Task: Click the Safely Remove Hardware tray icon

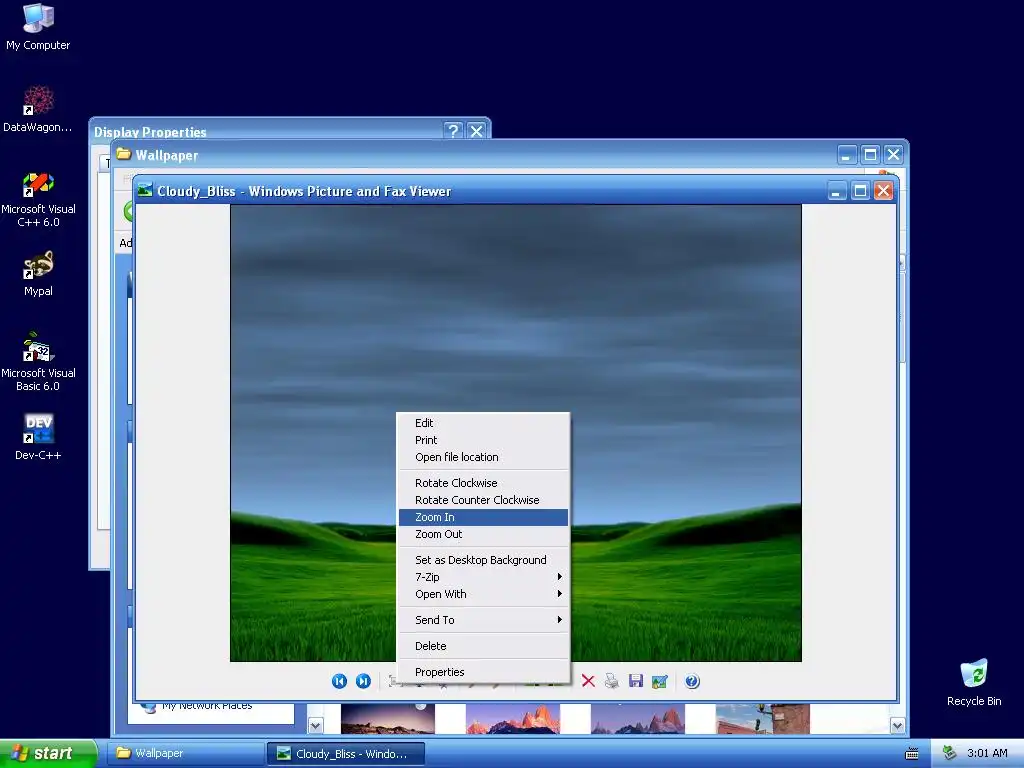Action: (x=950, y=753)
